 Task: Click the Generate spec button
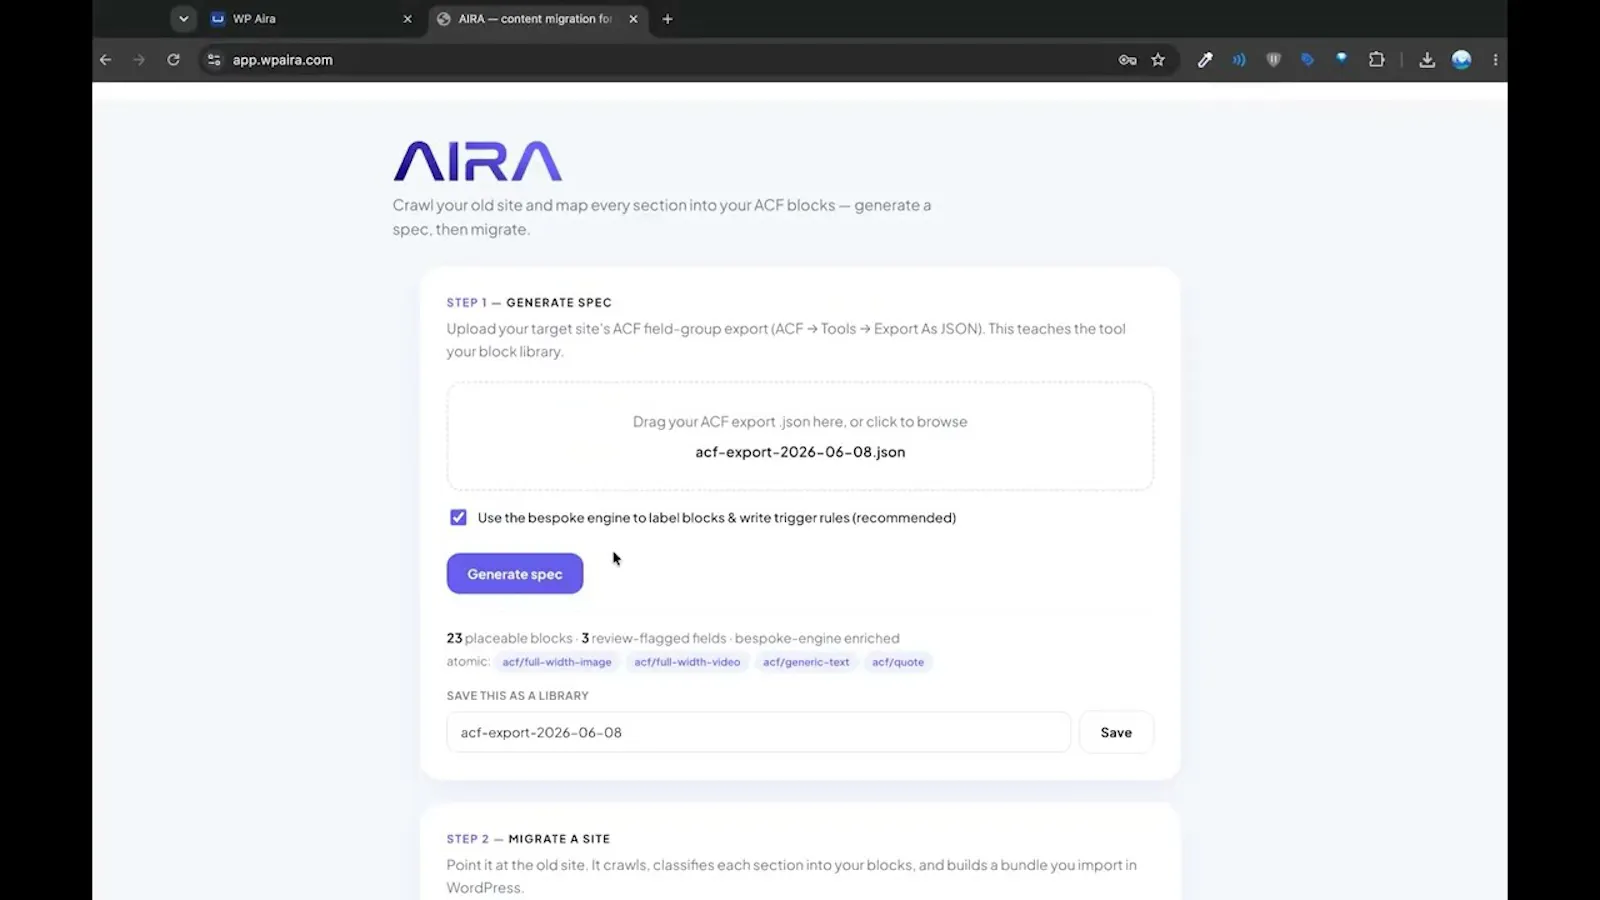[x=515, y=573]
